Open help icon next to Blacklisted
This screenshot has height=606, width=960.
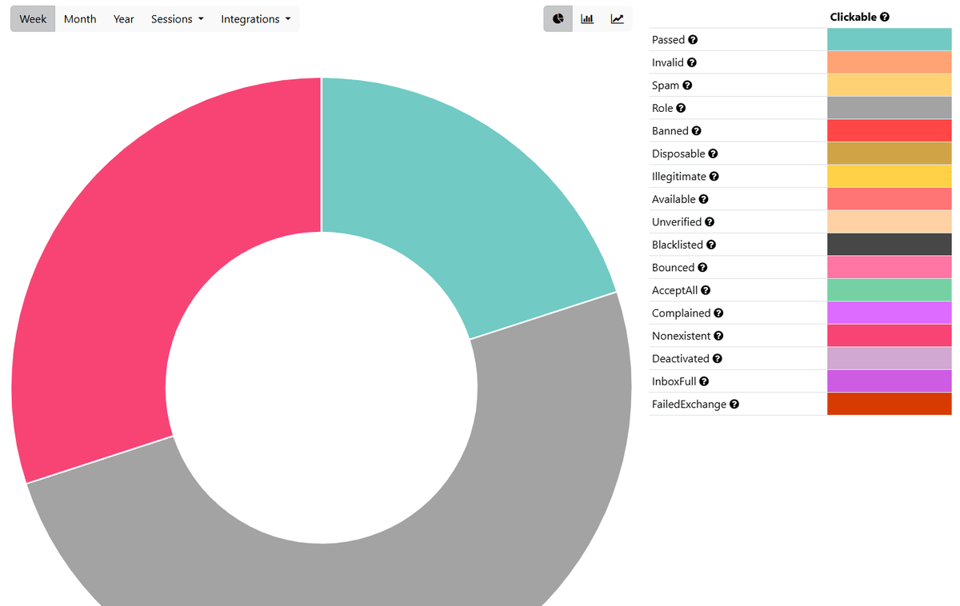711,244
